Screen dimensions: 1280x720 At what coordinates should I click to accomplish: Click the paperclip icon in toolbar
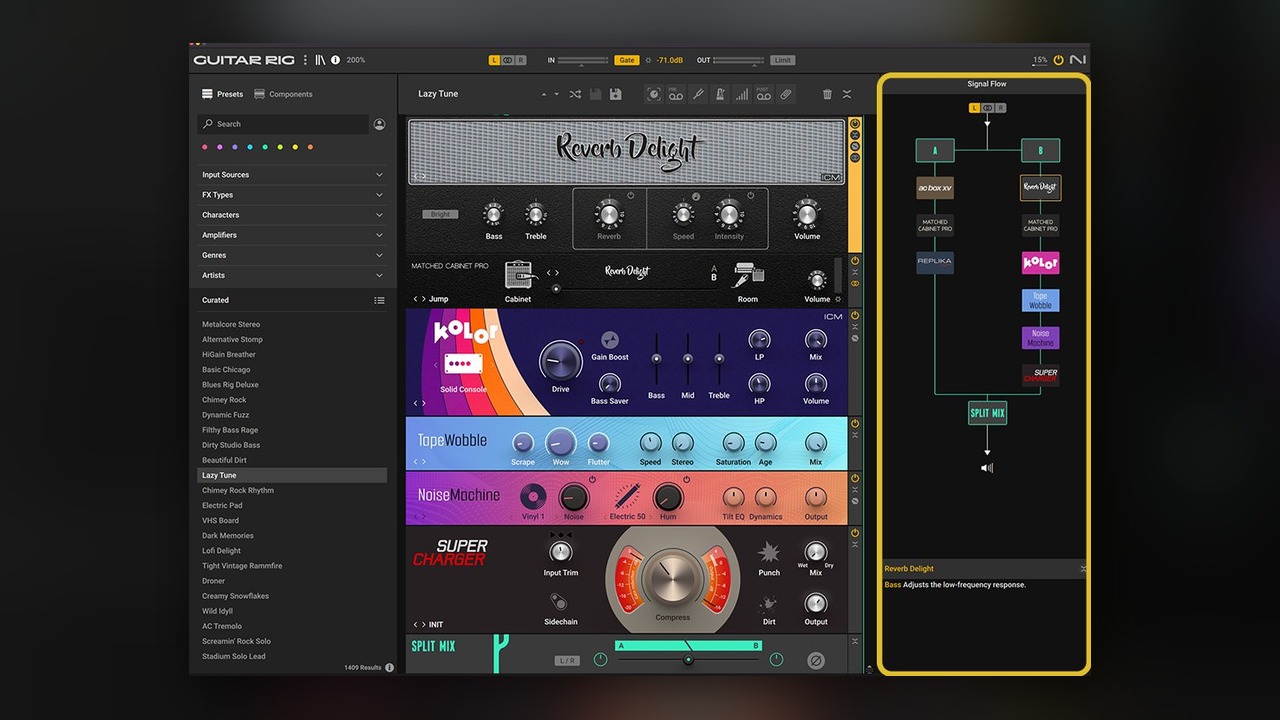pos(786,94)
